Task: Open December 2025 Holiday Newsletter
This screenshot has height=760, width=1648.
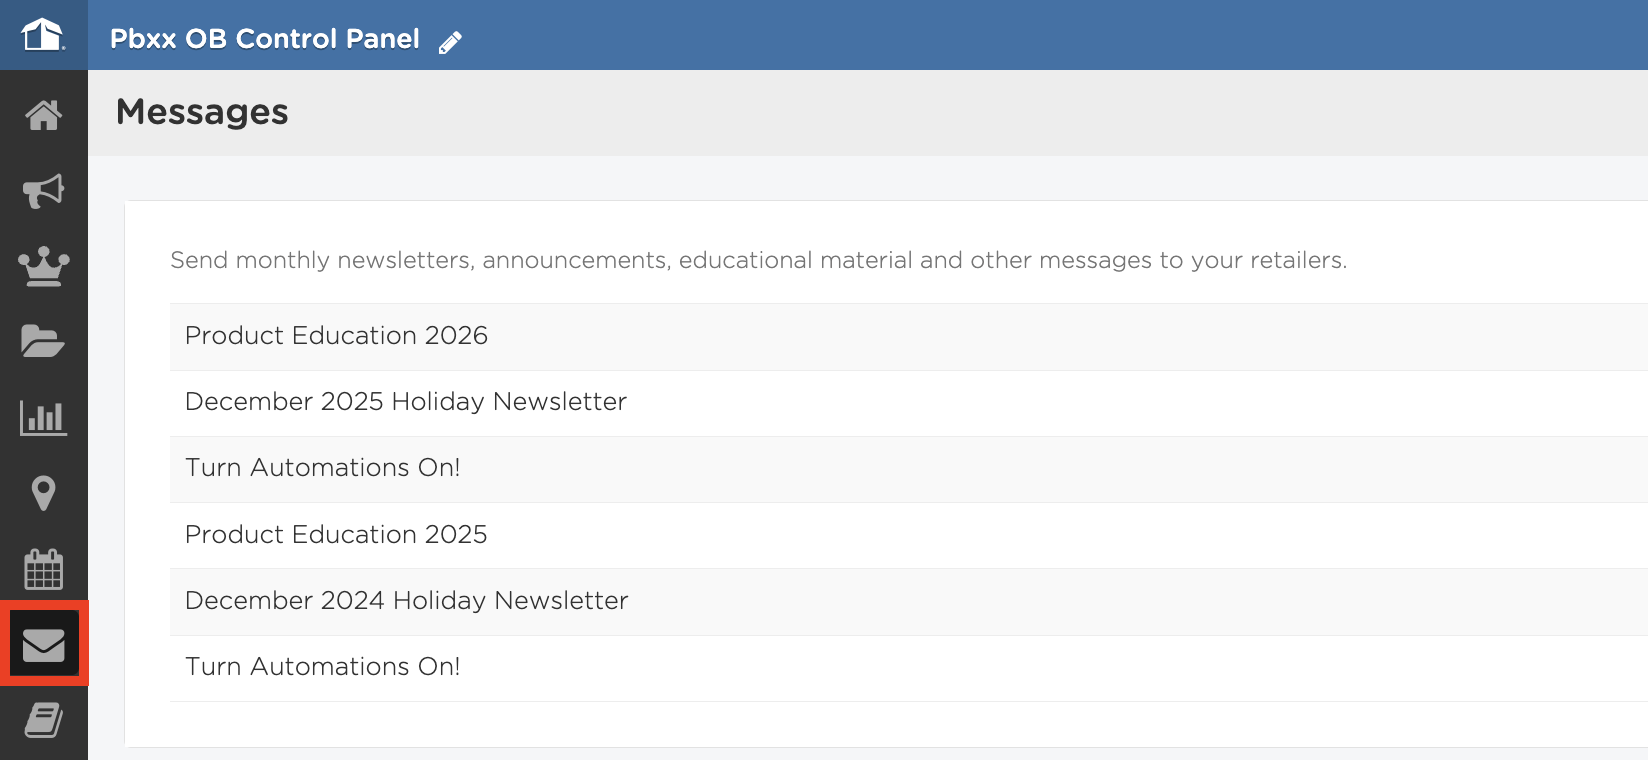Action: click(908, 403)
